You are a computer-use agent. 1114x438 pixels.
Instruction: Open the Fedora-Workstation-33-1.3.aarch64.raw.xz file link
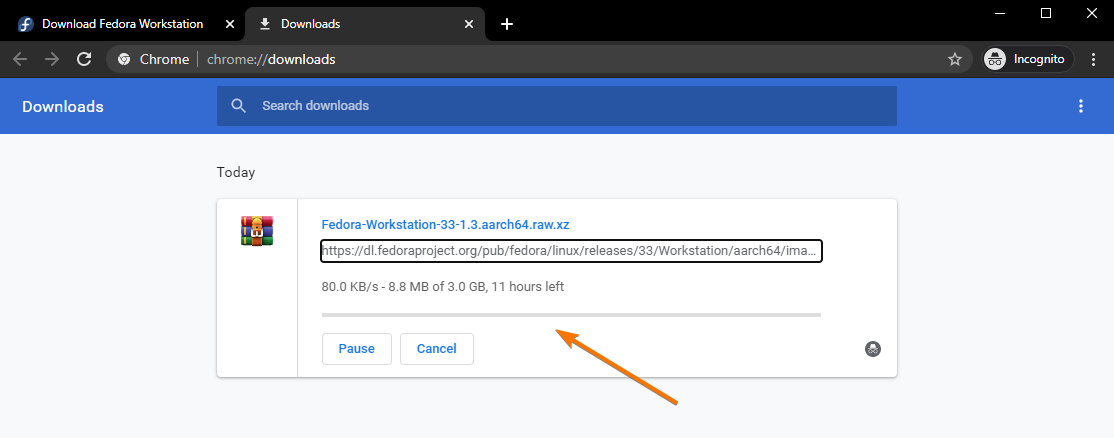(445, 225)
